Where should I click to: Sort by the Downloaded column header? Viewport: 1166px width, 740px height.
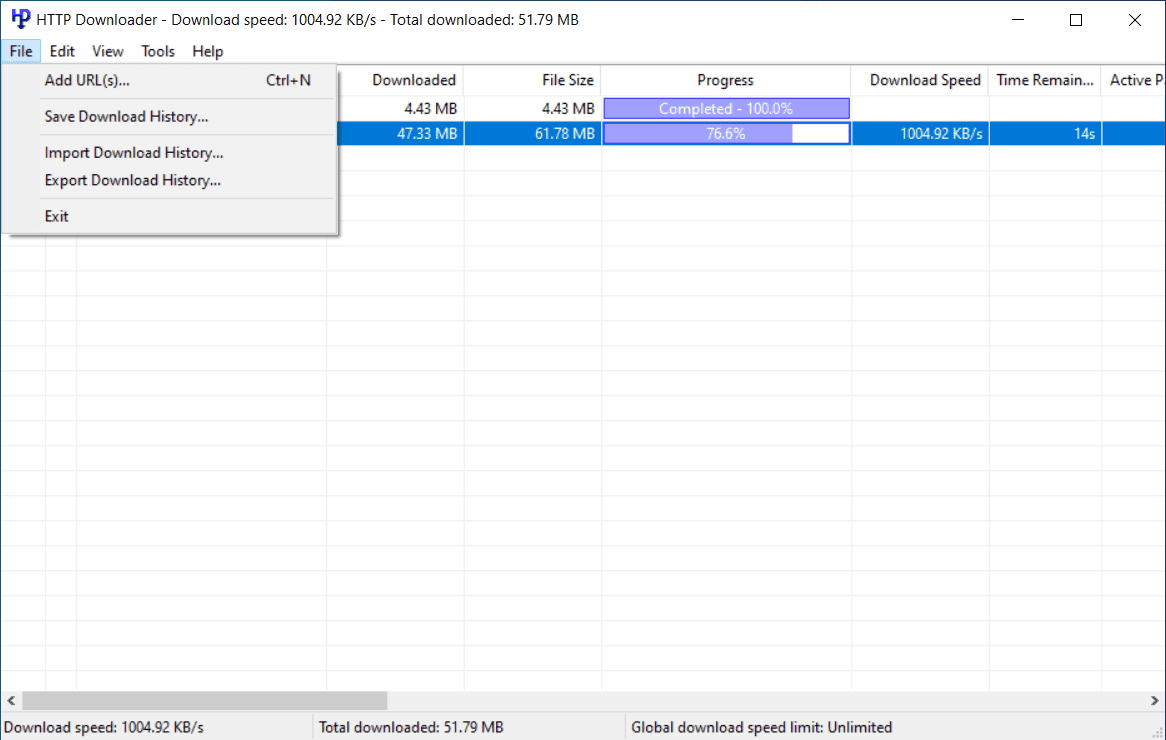click(401, 80)
